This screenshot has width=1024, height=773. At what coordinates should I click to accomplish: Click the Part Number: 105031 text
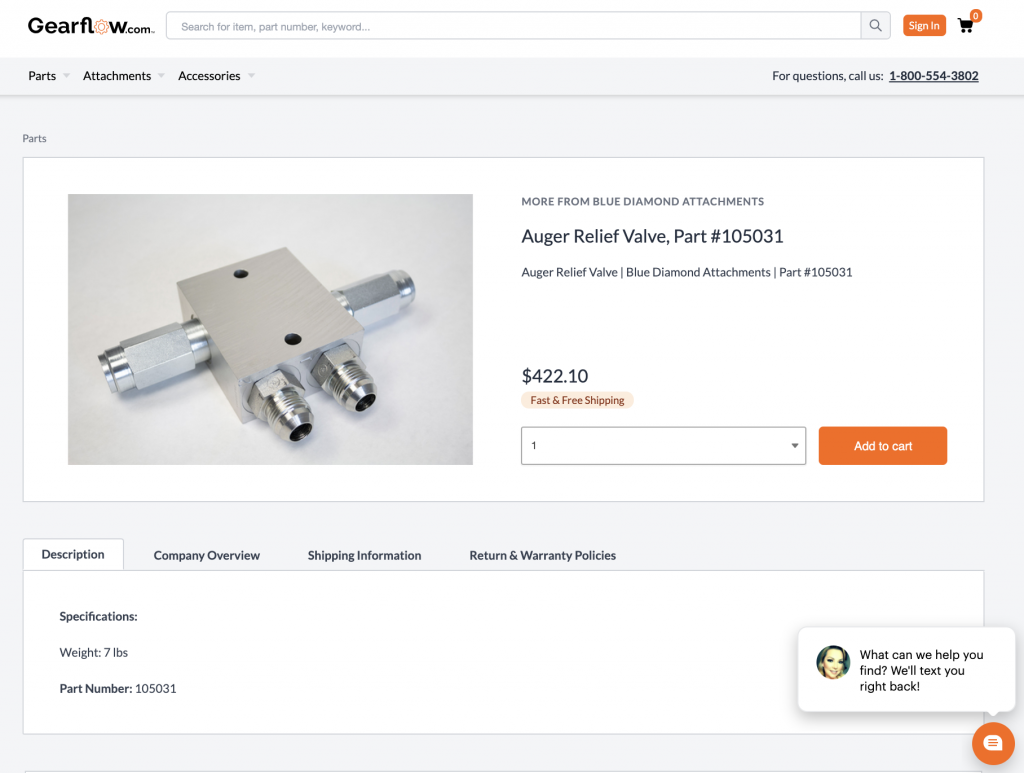tap(118, 688)
